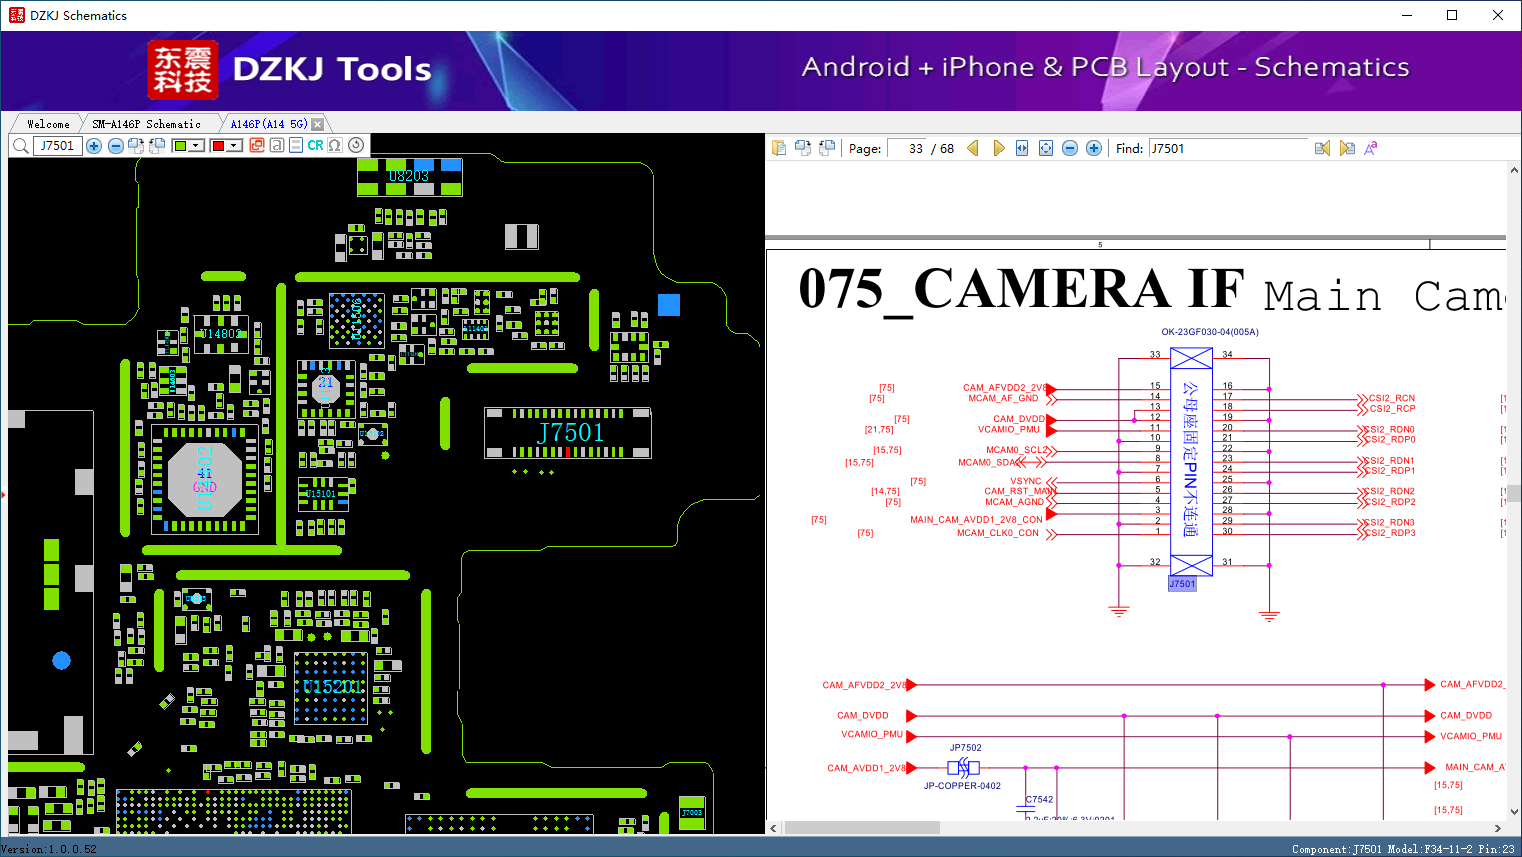Viewport: 1522px width, 857px height.
Task: Click the red highlight color swatch
Action: (x=218, y=146)
